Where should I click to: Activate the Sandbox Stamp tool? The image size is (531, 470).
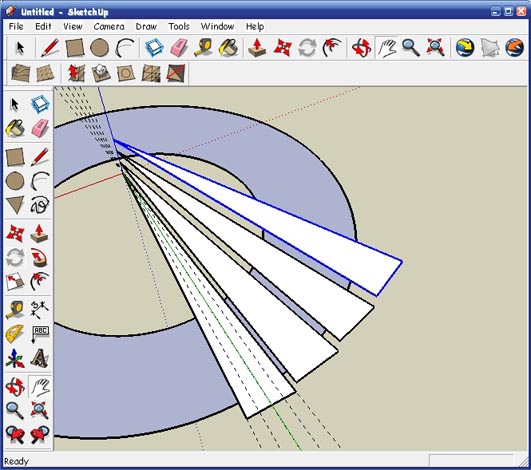101,73
